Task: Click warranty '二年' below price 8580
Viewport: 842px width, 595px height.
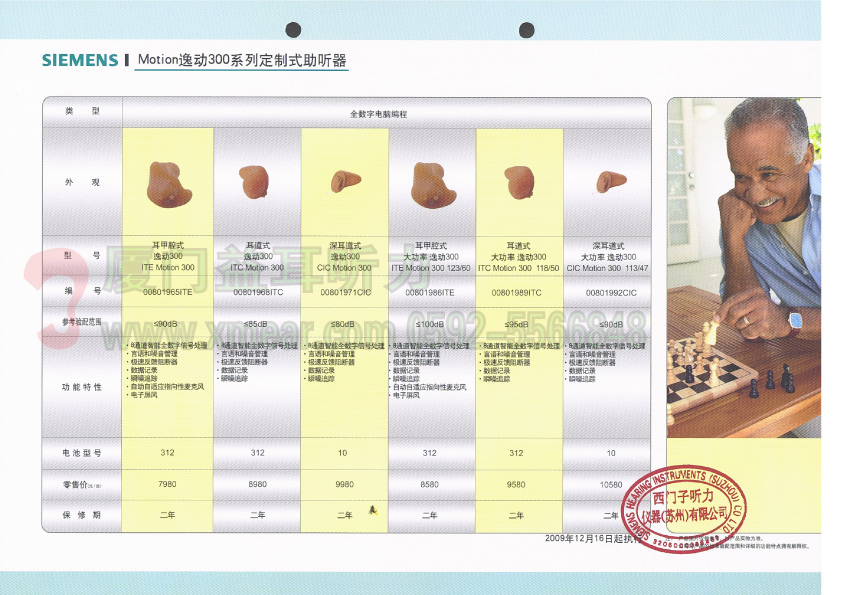Action: point(430,515)
